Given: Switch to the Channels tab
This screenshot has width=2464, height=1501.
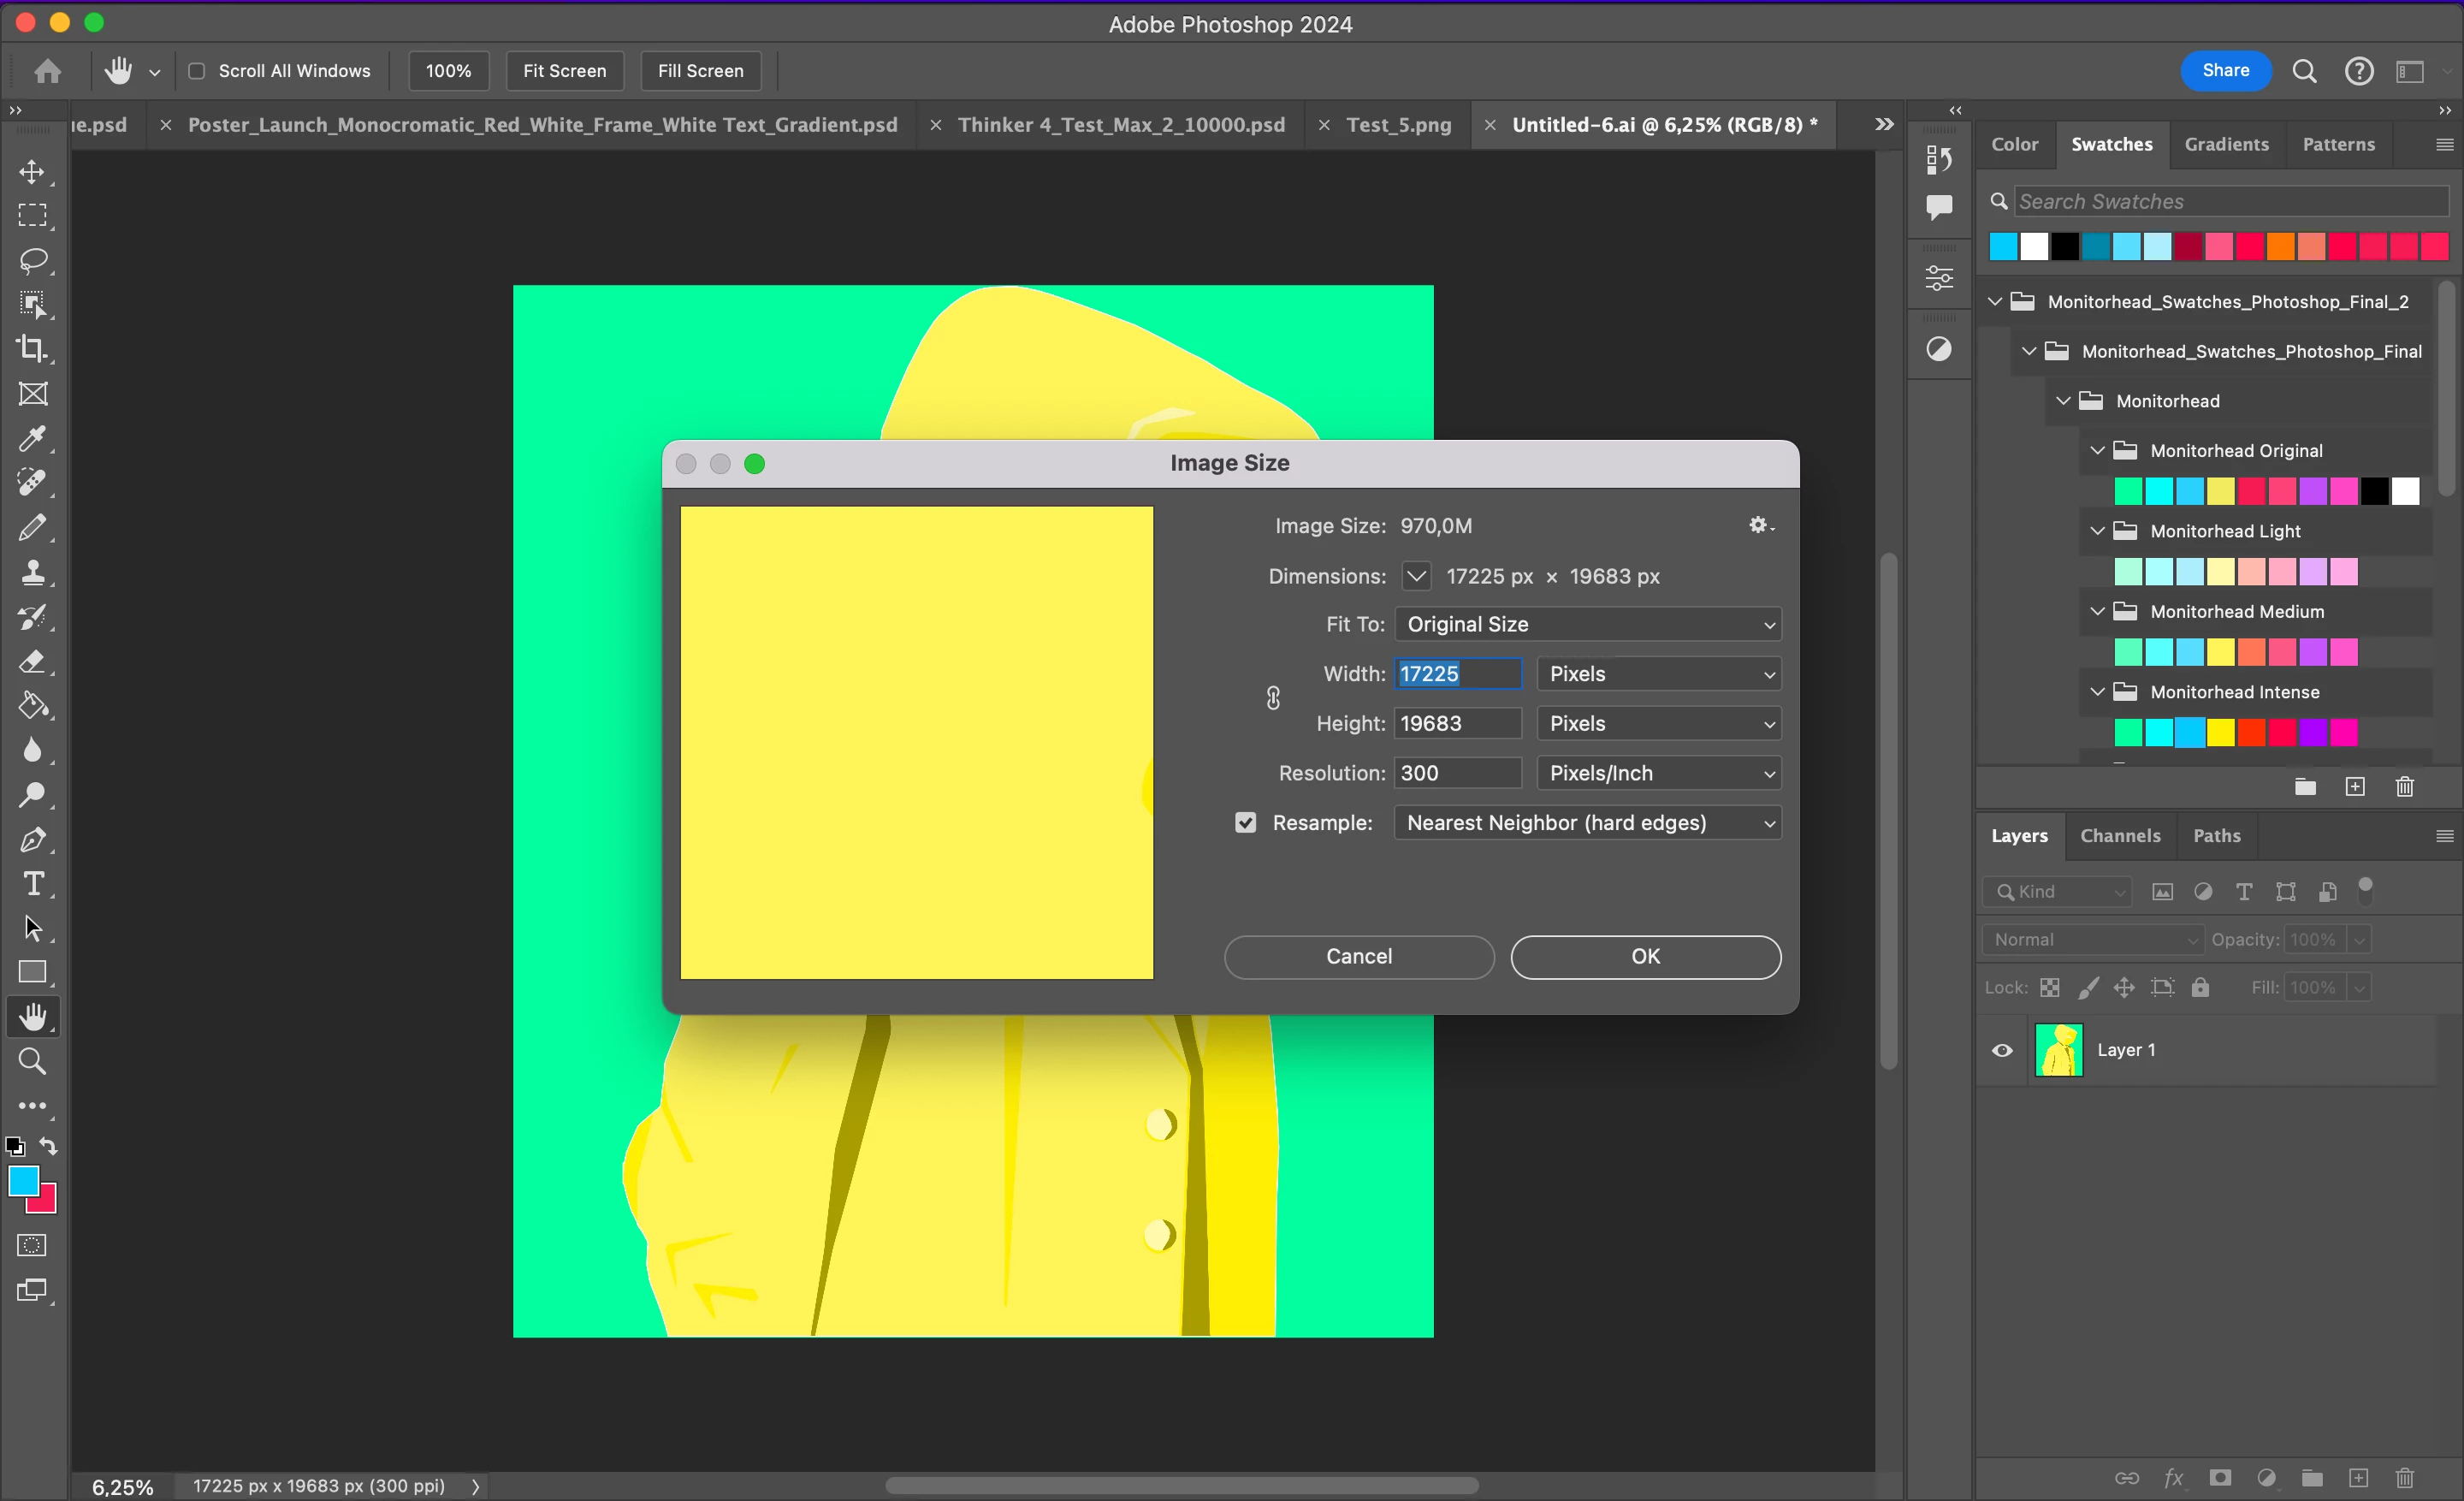Looking at the screenshot, I should point(2119,836).
